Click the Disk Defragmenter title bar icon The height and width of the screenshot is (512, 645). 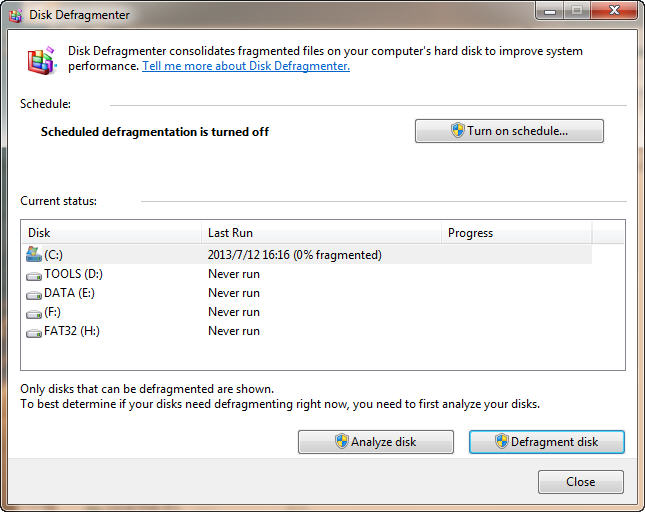pyautogui.click(x=16, y=15)
